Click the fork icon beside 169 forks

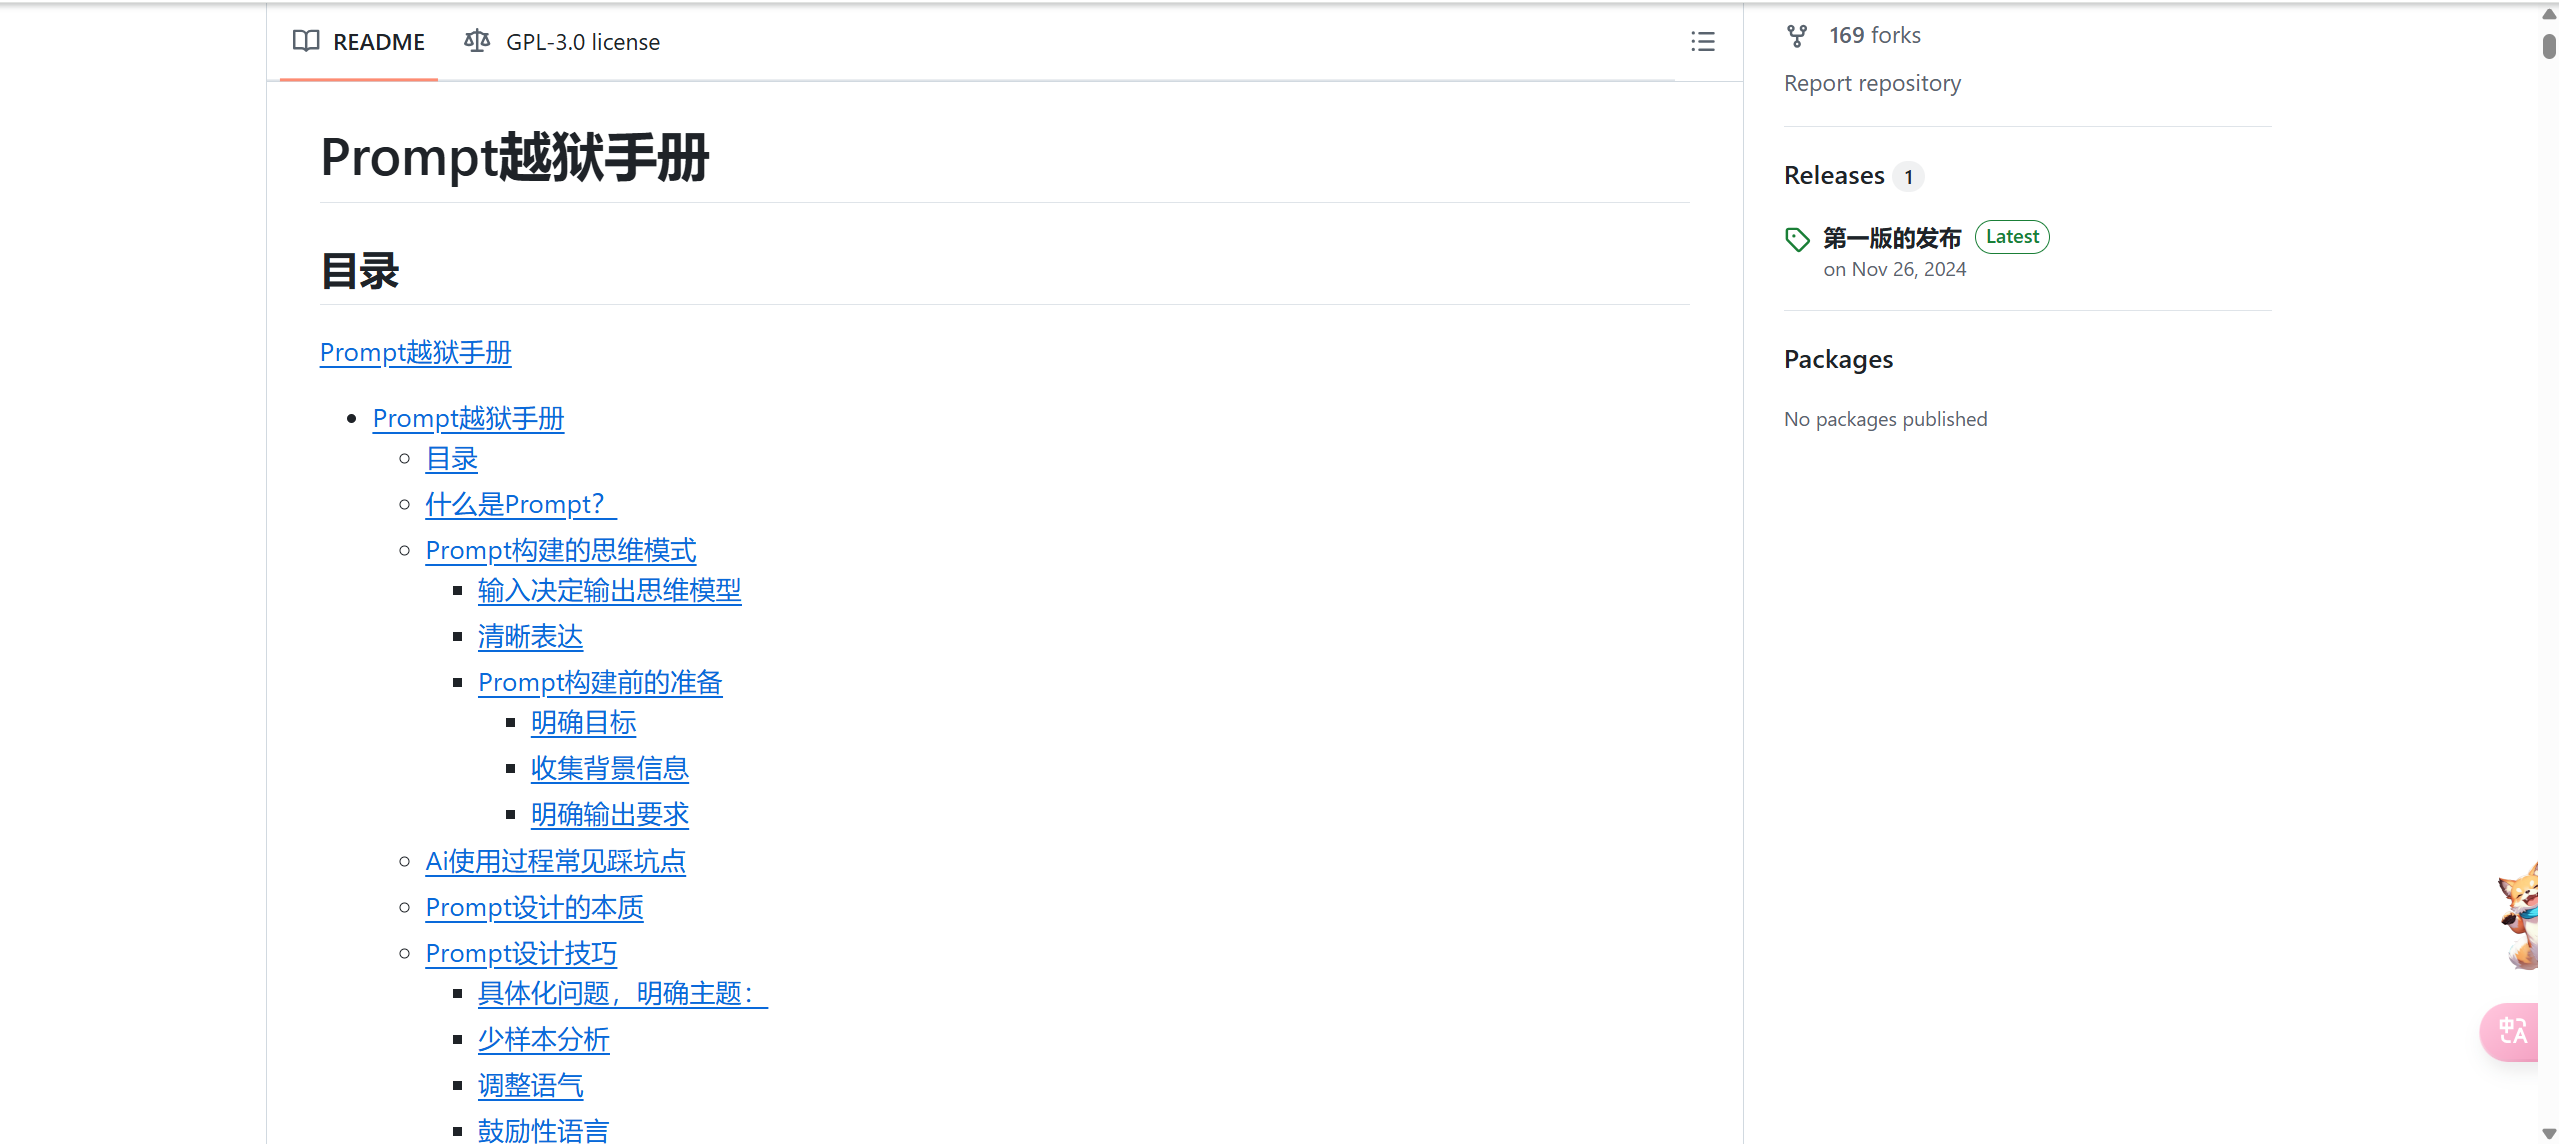pos(1797,36)
